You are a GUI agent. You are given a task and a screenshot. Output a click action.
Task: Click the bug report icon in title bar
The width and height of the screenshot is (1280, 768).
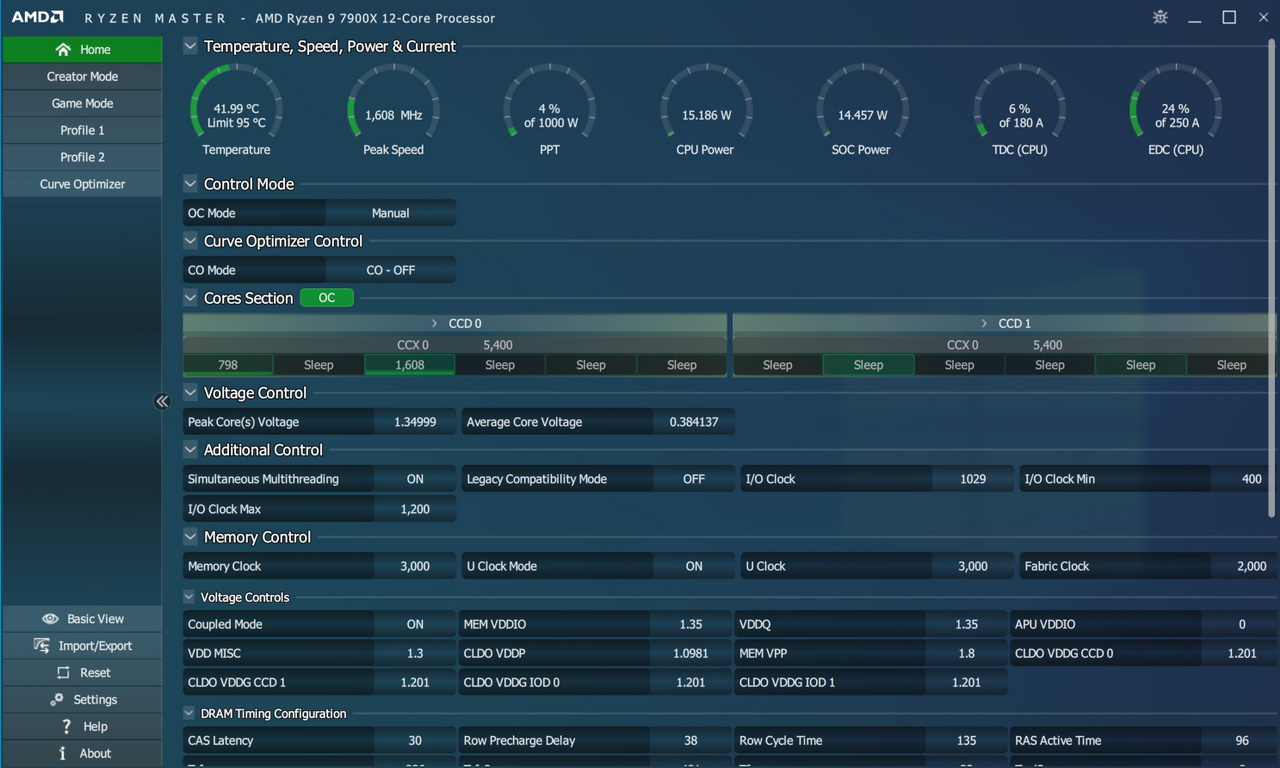point(1160,17)
